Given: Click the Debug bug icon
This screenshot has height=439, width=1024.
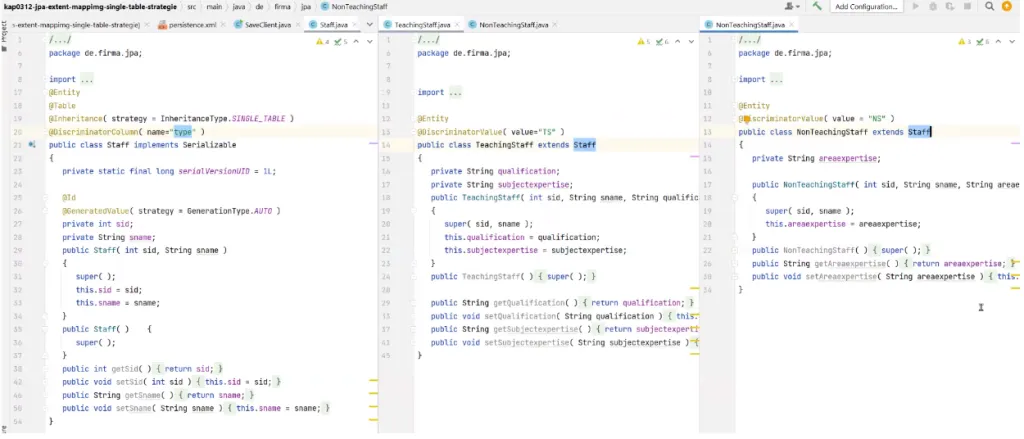Looking at the screenshot, I should pyautogui.click(x=933, y=7).
